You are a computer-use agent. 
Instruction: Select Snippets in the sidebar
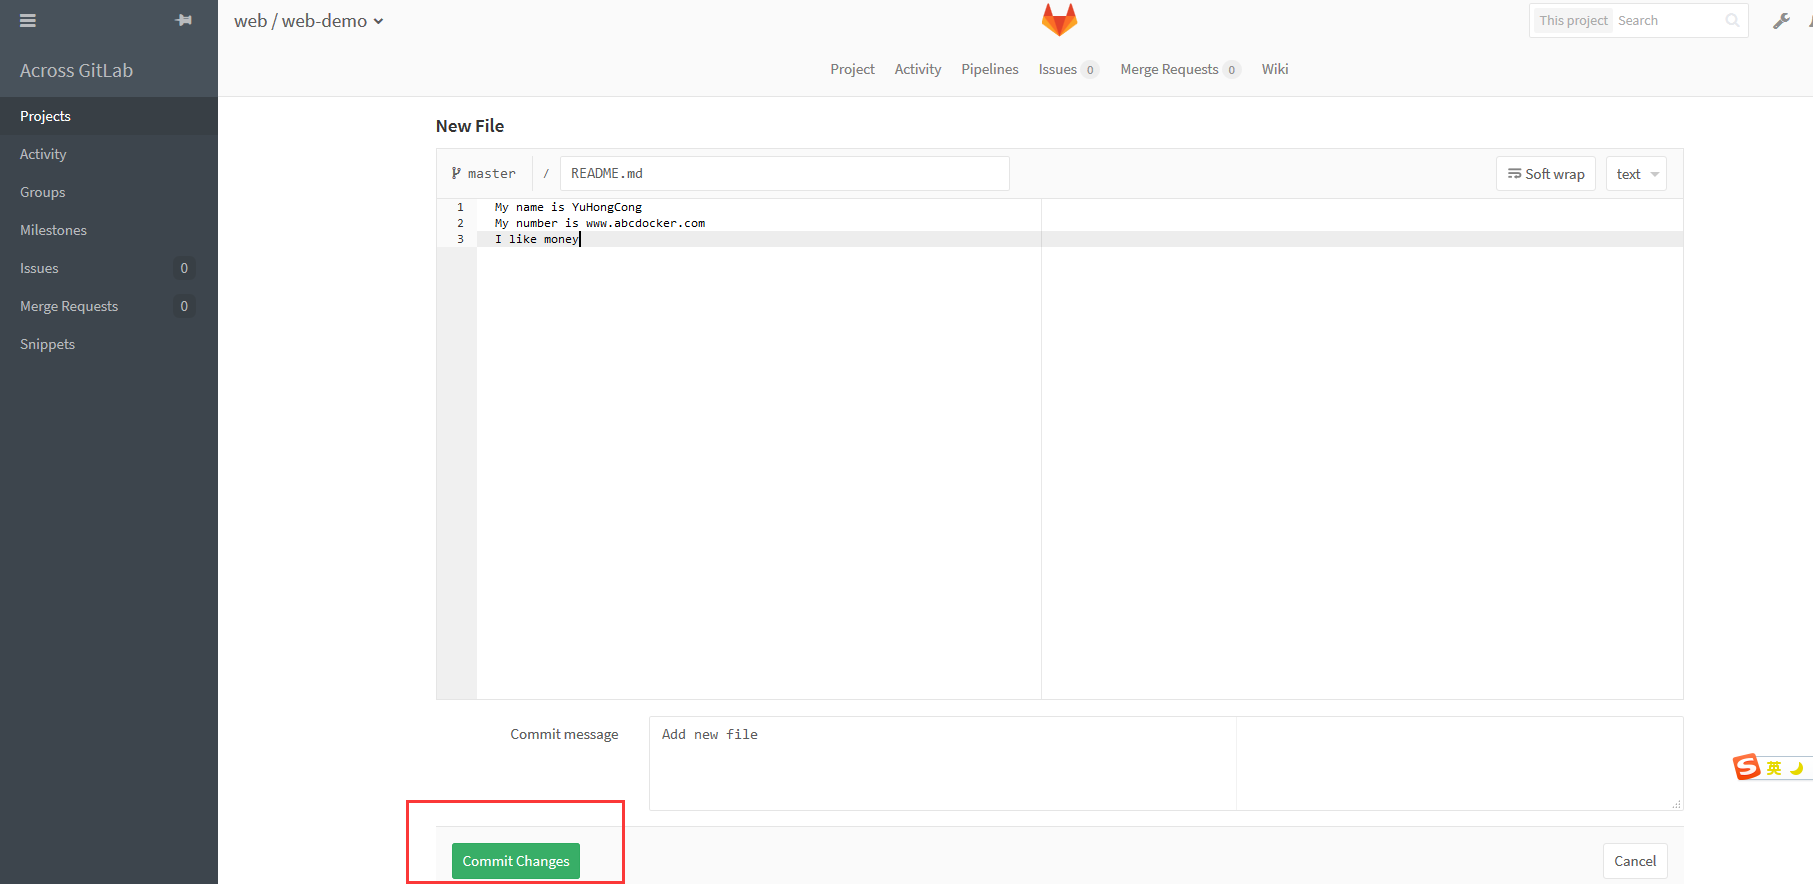coord(109,344)
